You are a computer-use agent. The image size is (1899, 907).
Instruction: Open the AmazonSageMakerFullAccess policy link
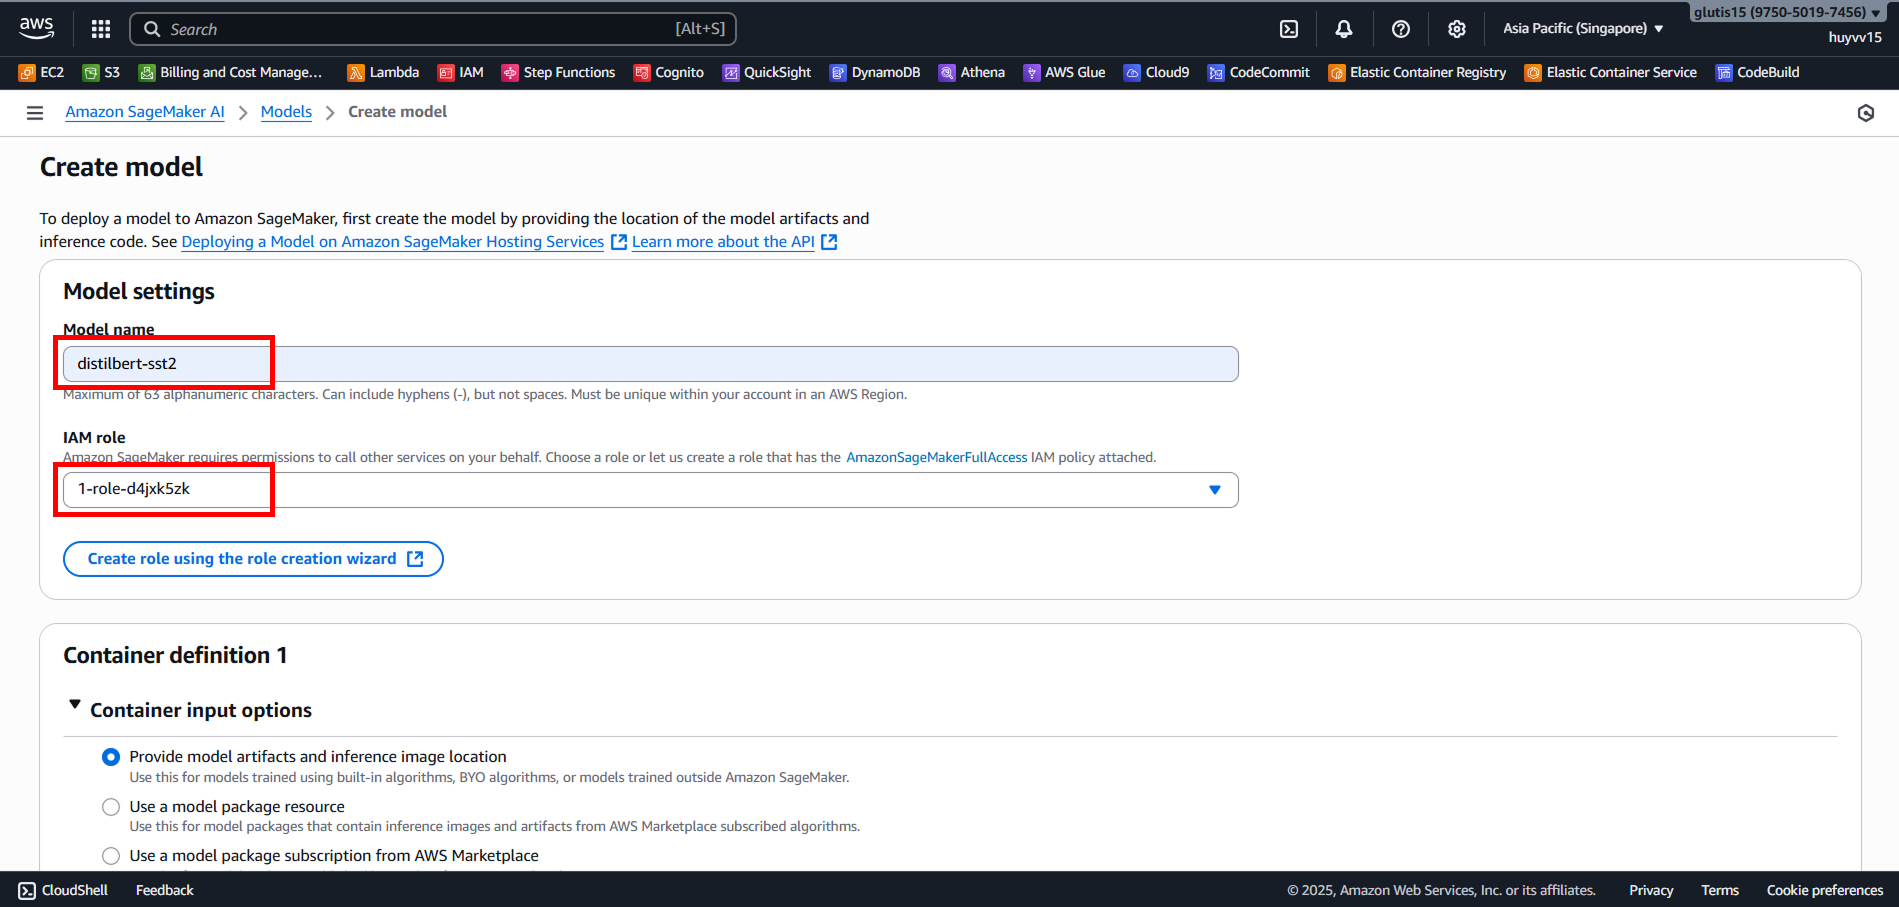[936, 457]
